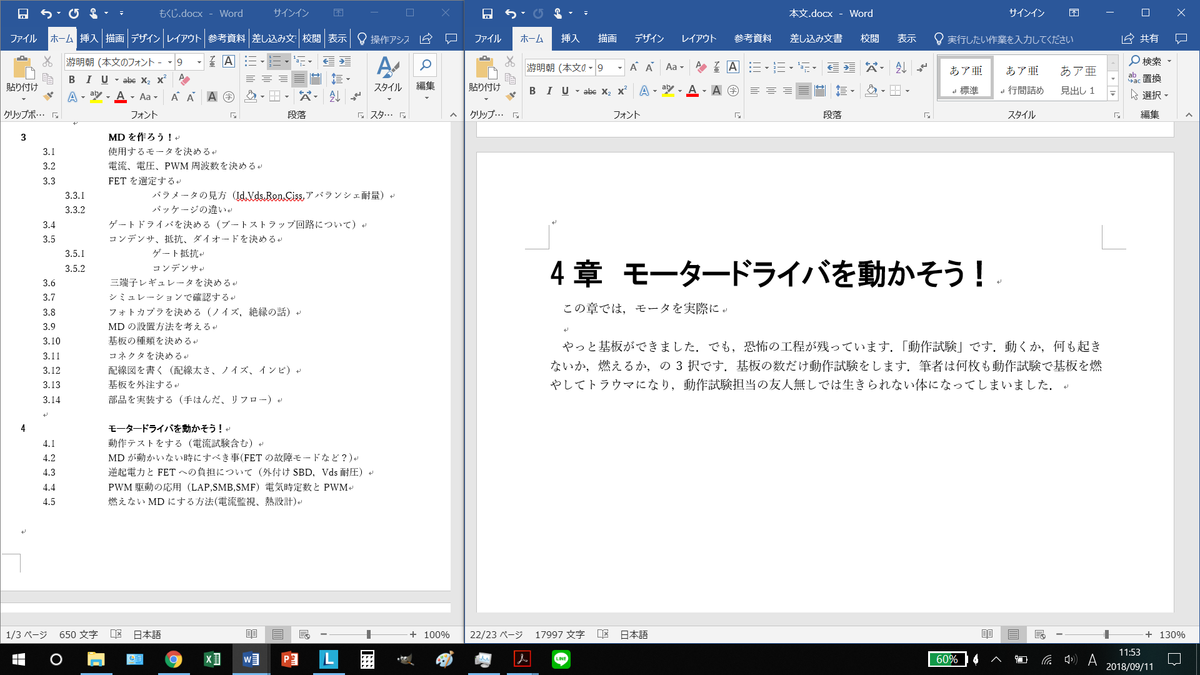Image resolution: width=1200 pixels, height=675 pixels.
Task: Grow font size in 本文.docx window
Action: click(634, 67)
